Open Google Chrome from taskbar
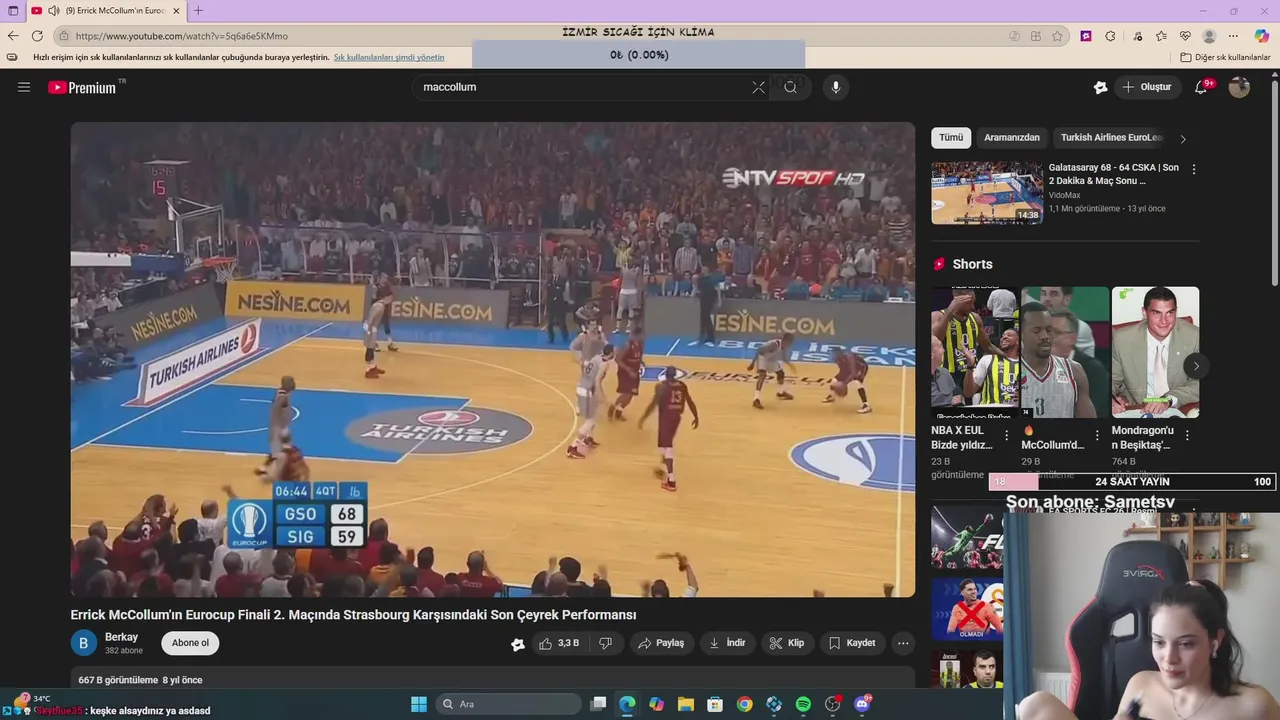 (x=744, y=704)
